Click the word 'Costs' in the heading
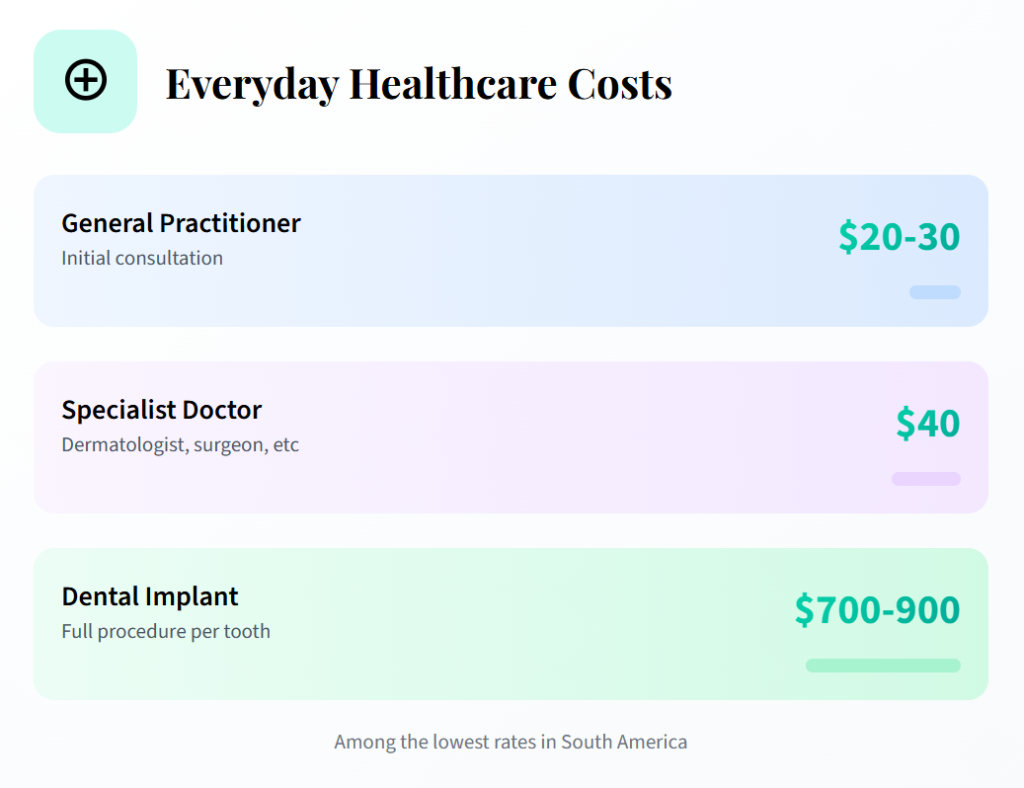Image resolution: width=1024 pixels, height=788 pixels. (x=620, y=84)
